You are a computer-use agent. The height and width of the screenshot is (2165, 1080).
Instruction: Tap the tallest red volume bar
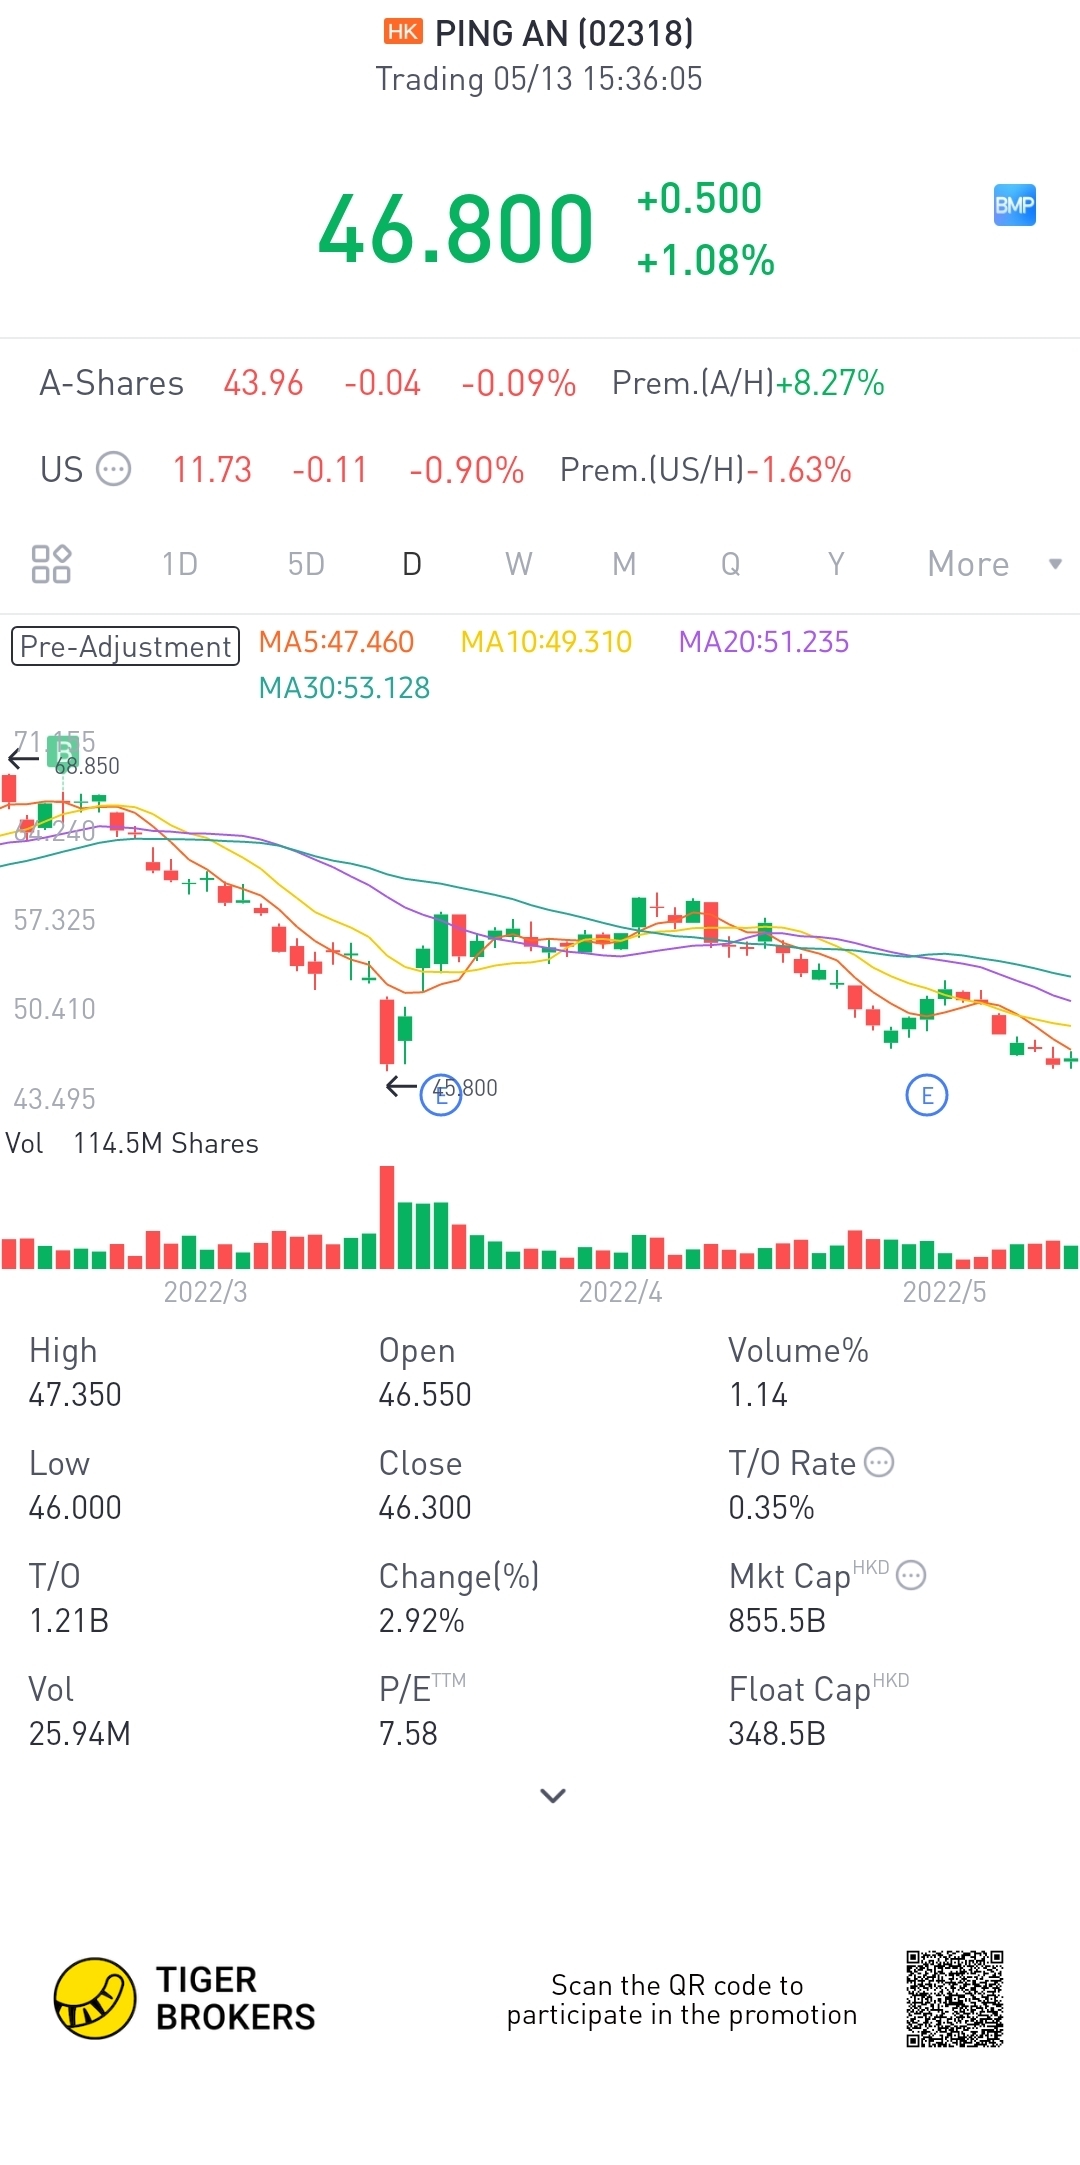click(387, 1217)
